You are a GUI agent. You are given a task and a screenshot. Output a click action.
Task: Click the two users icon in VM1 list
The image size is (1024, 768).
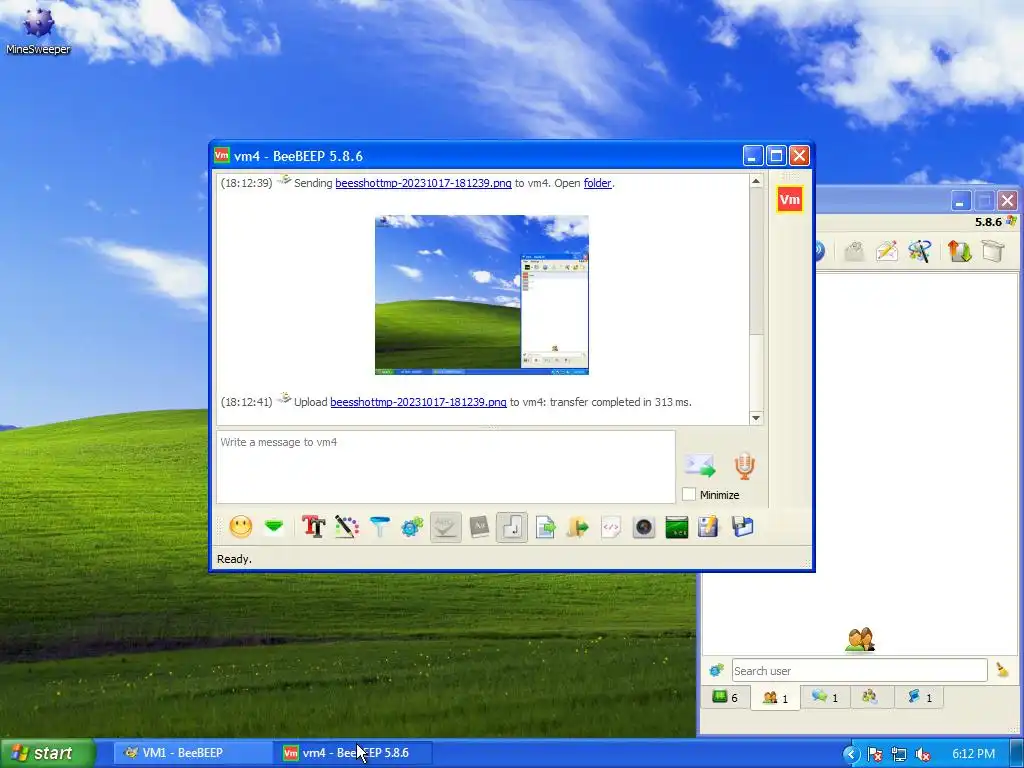[859, 639]
